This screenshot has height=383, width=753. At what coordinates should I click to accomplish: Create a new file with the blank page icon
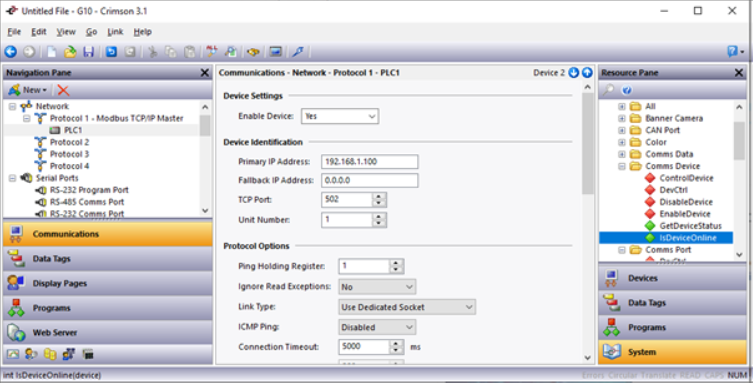[51, 52]
